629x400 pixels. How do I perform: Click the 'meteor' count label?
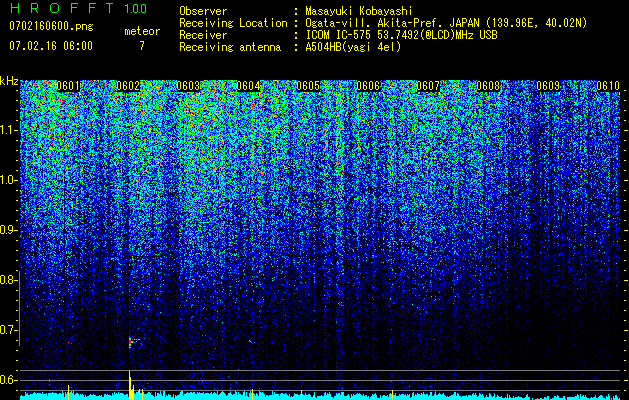pos(142,31)
